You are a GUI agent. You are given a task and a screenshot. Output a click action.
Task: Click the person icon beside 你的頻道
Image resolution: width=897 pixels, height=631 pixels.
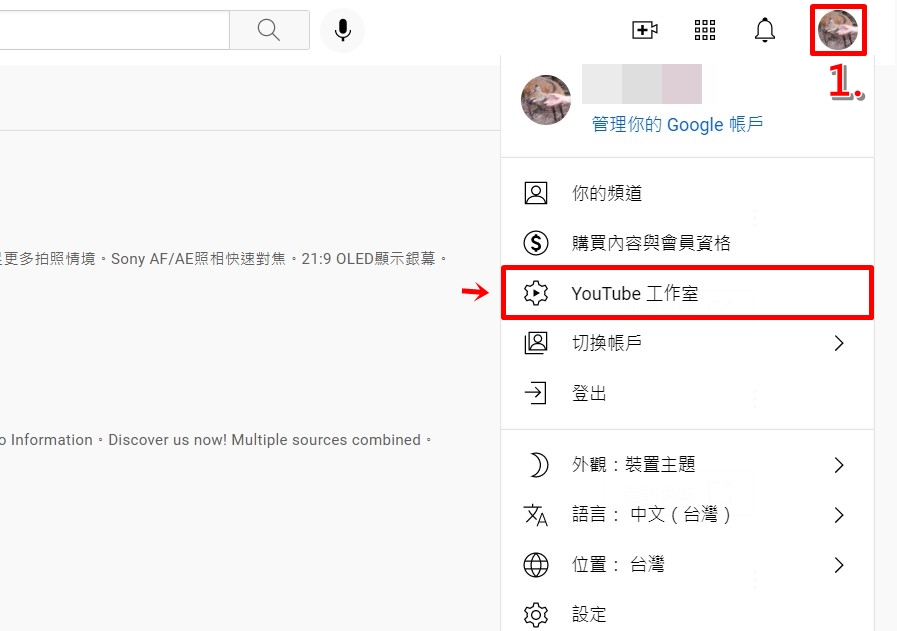536,193
